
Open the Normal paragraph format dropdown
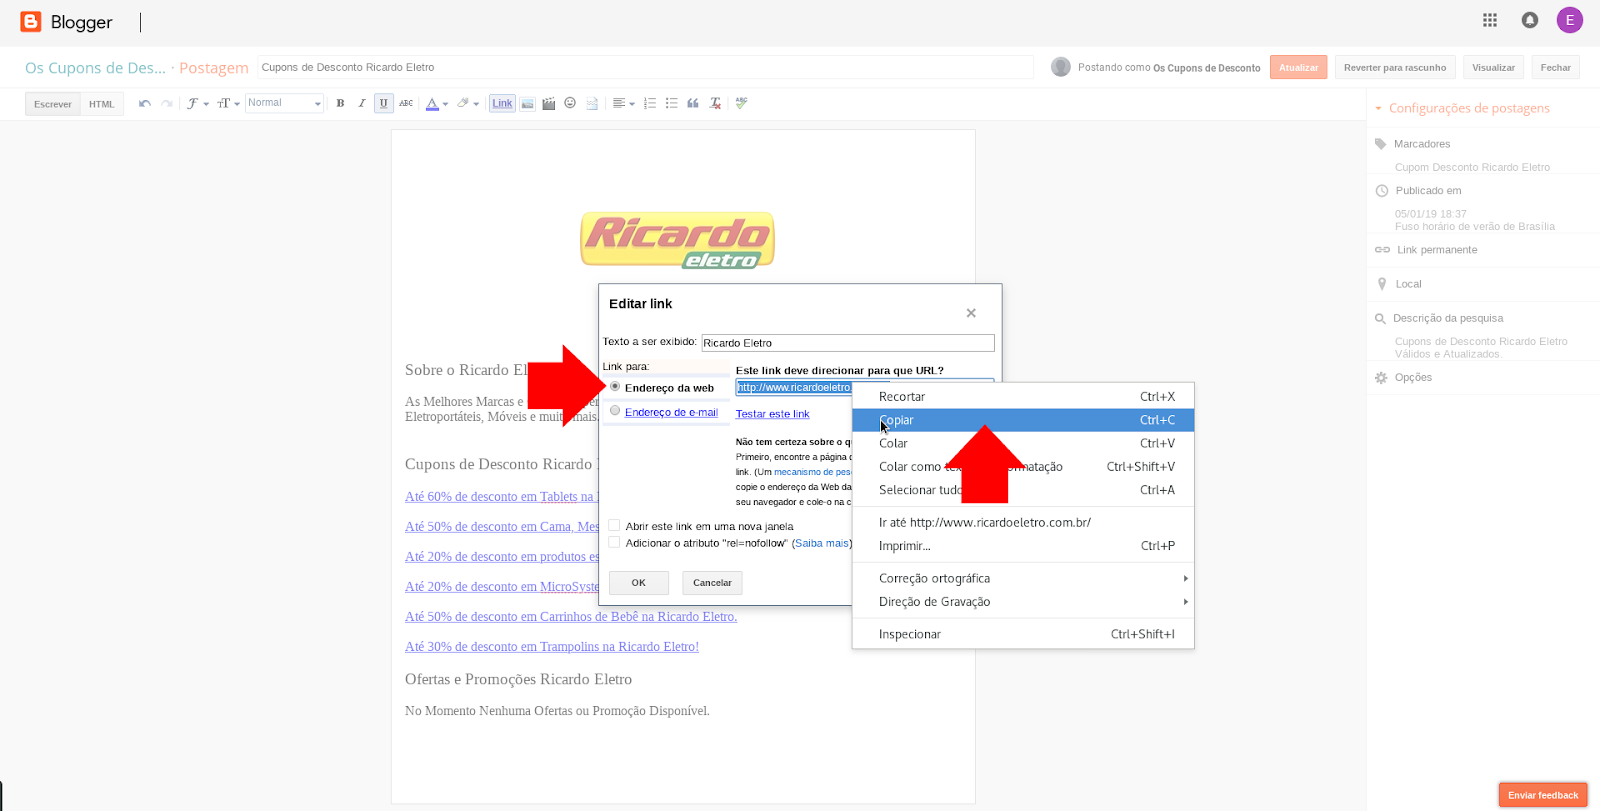point(284,103)
